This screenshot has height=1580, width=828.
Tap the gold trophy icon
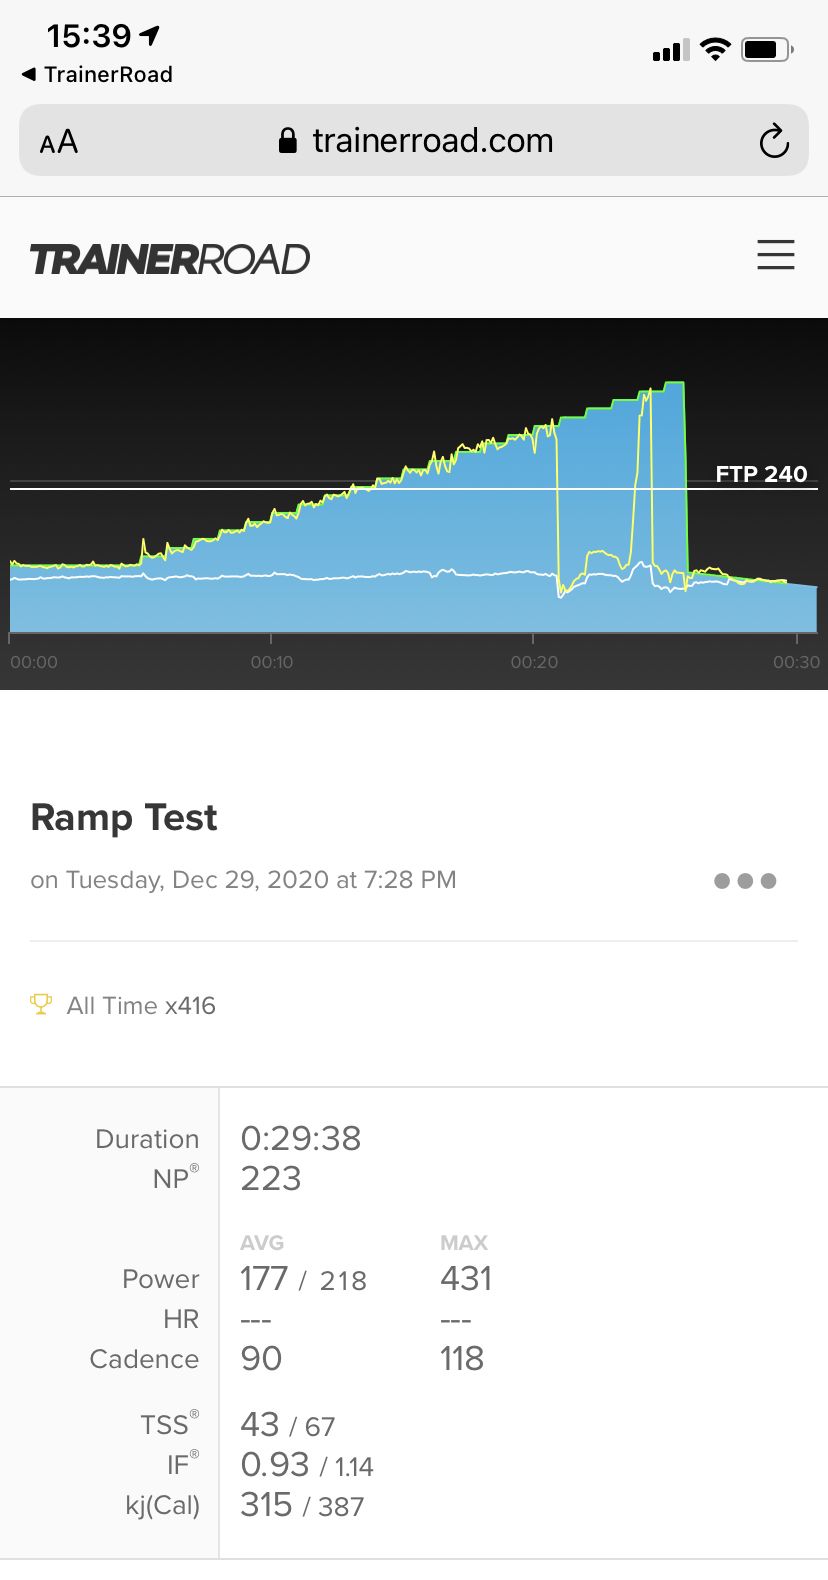point(41,1004)
